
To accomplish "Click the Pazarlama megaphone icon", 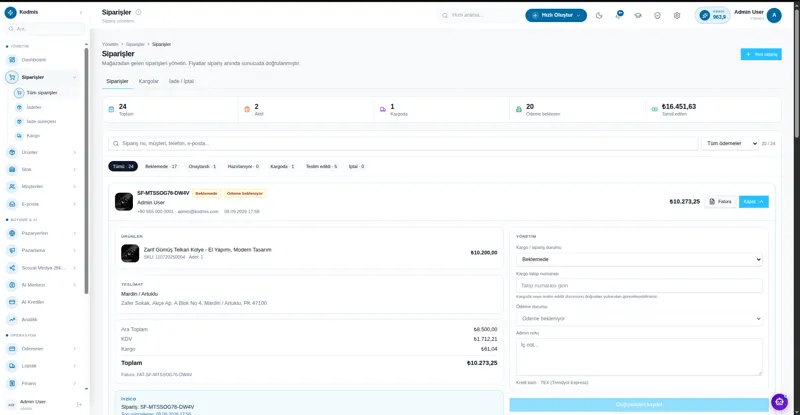I will [x=12, y=251].
